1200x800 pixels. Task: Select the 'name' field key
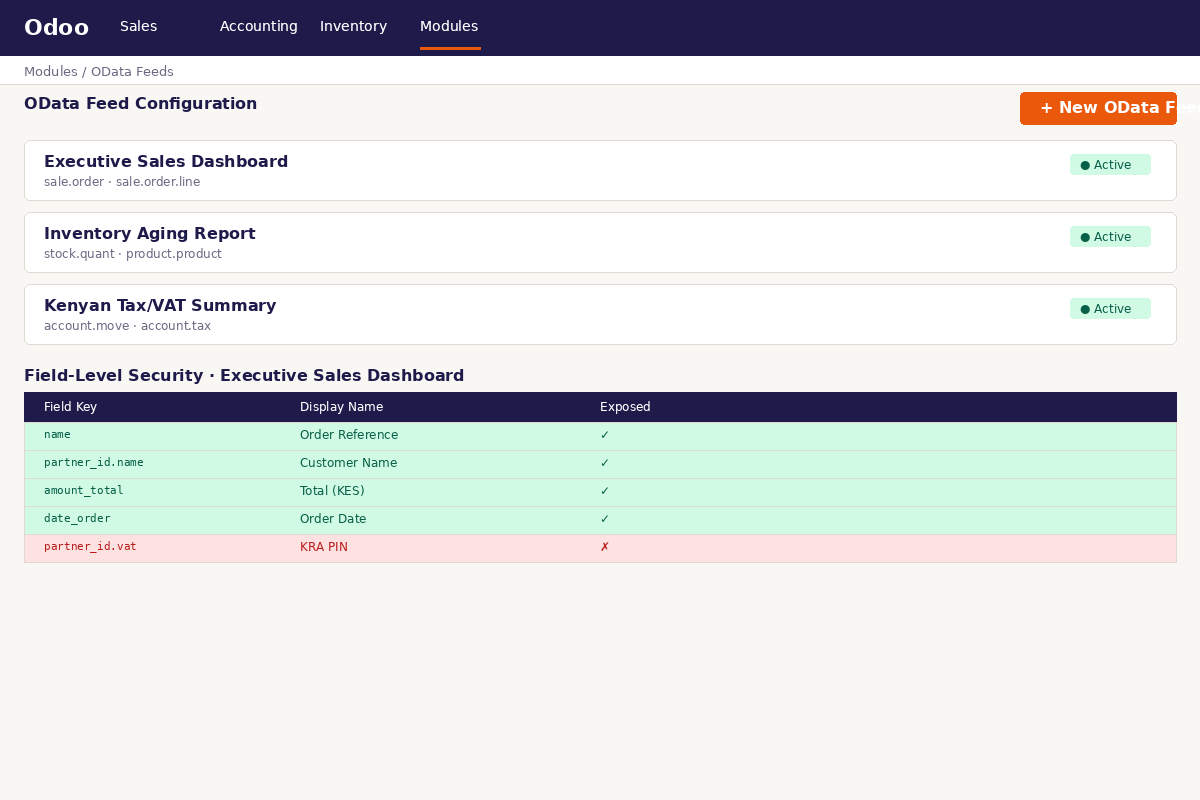click(x=57, y=435)
